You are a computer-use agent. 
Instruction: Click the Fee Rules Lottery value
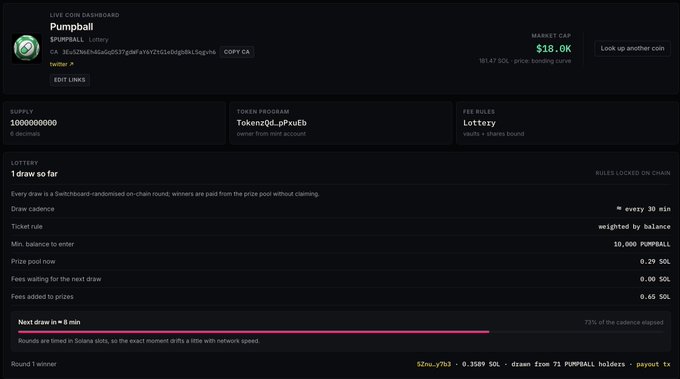(x=479, y=123)
